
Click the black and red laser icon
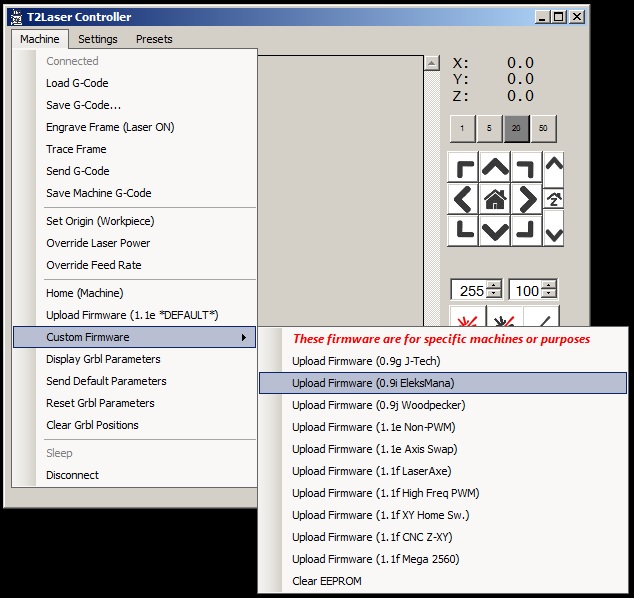[505, 317]
